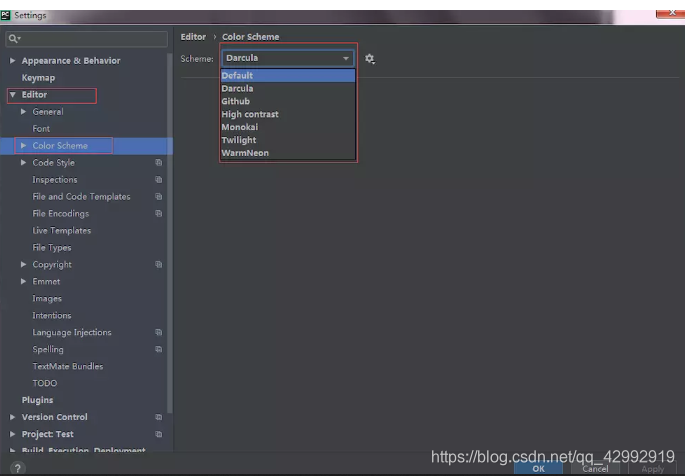Select File Encodings entry
The height and width of the screenshot is (476, 685).
pyautogui.click(x=61, y=214)
